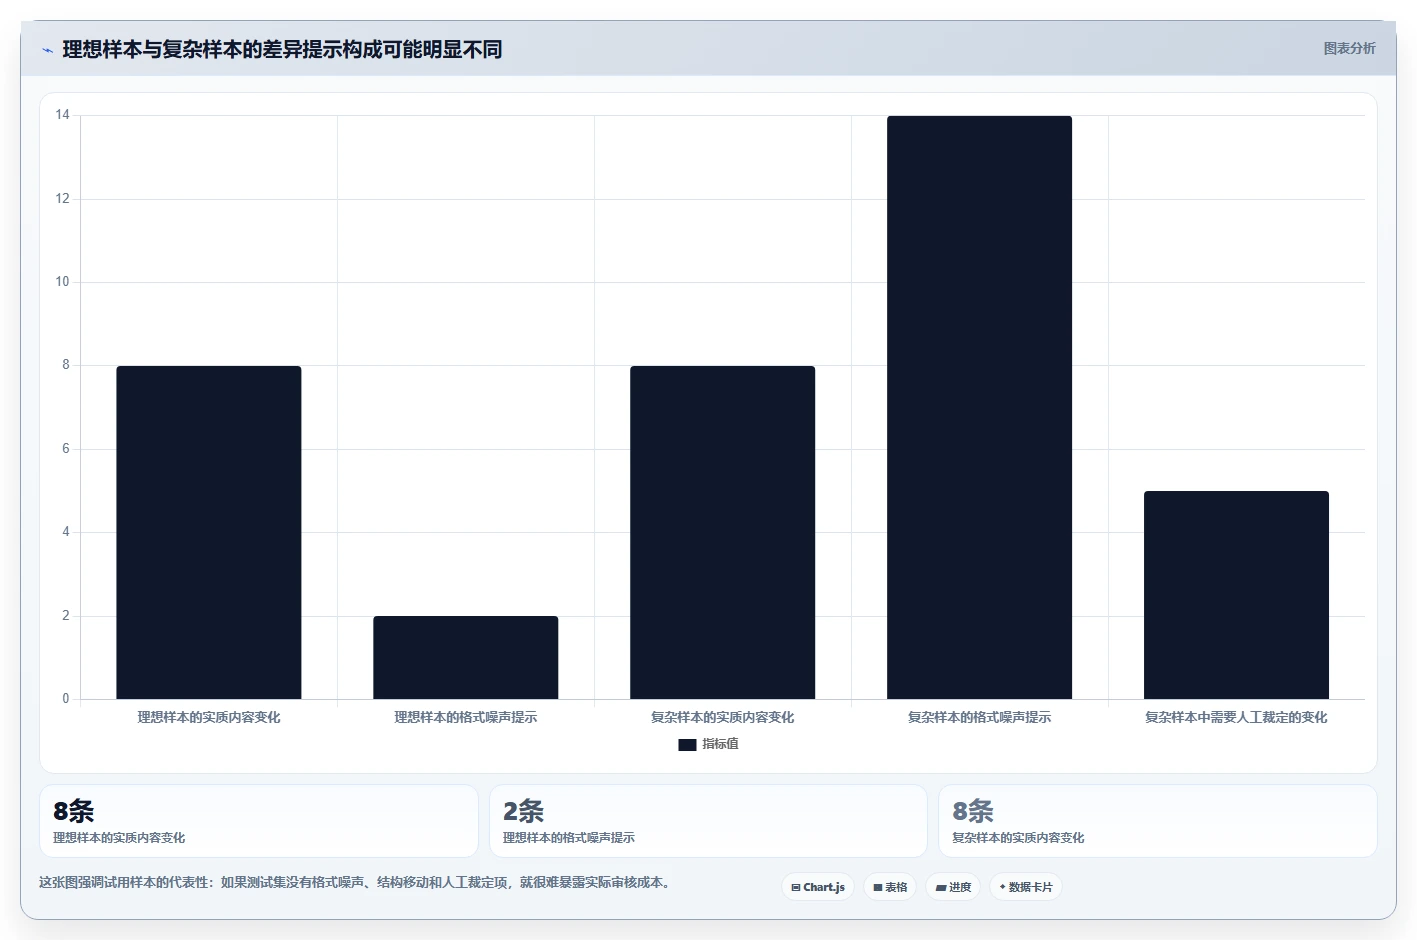1417x940 pixels.
Task: Click the bar for 复杂样本的实质内容变化
Action: point(723,532)
